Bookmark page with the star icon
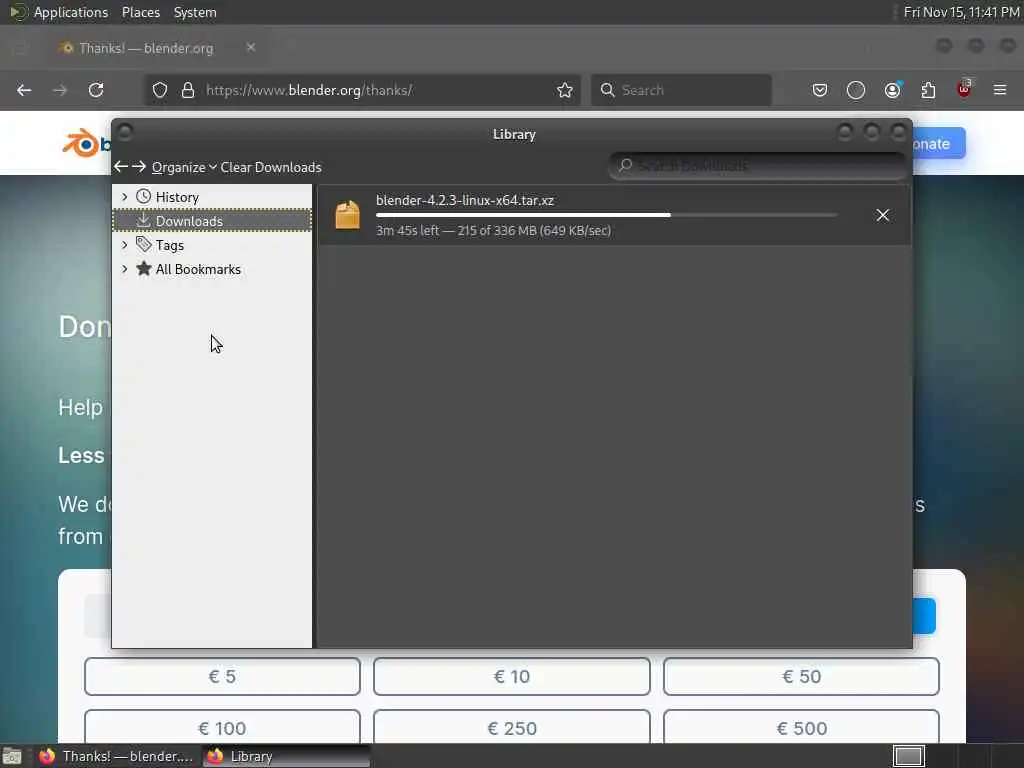This screenshot has width=1024, height=768. click(565, 90)
